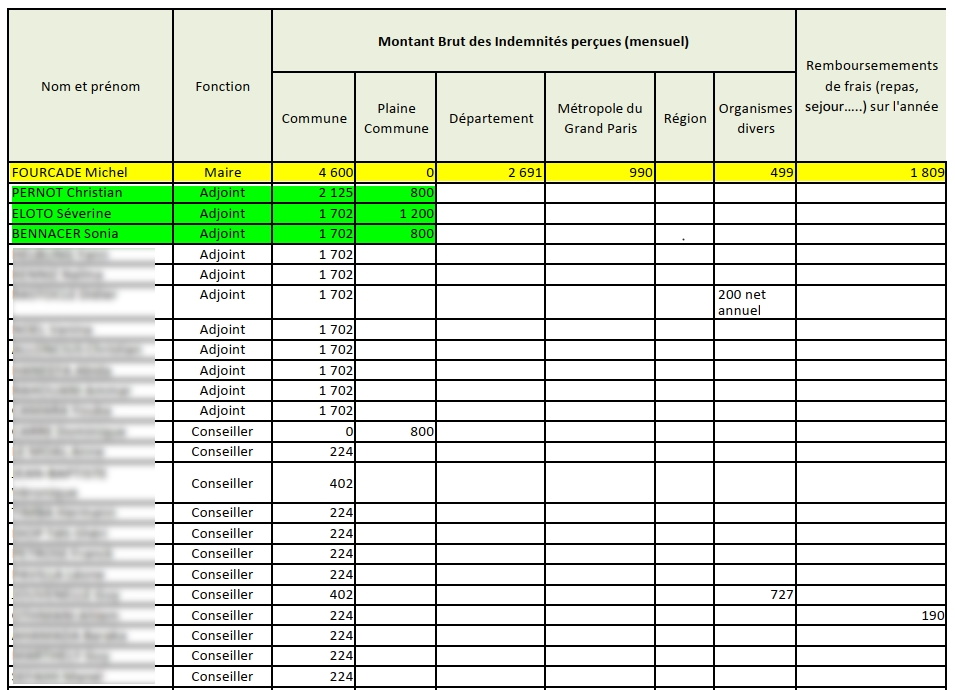Select the Commune '0' in the first Conseiller row
This screenshot has width=955, height=690.
[314, 432]
